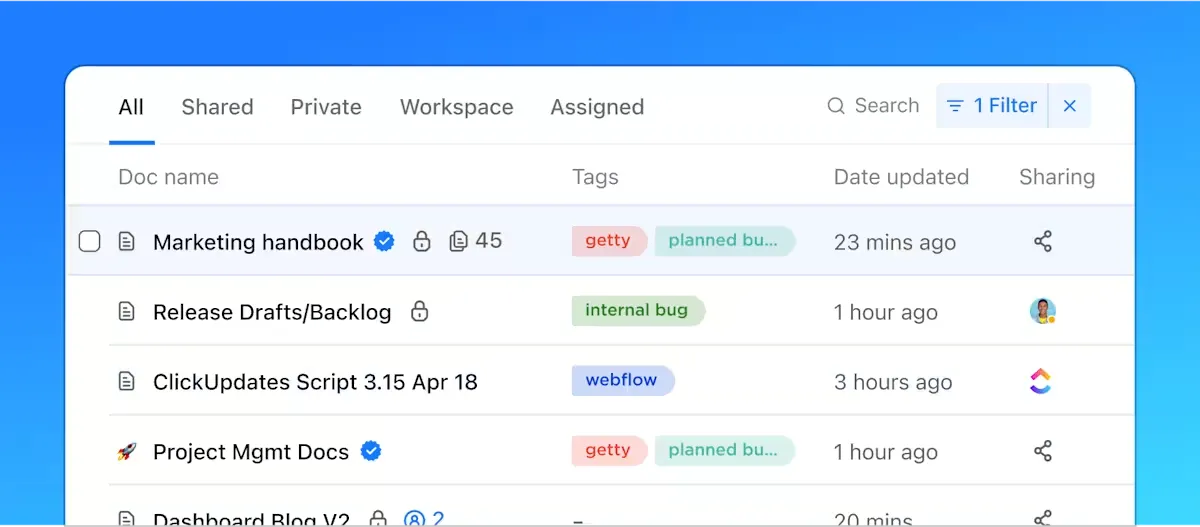Click the ClickUp logo in ClickUpdates Script row

(1042, 381)
